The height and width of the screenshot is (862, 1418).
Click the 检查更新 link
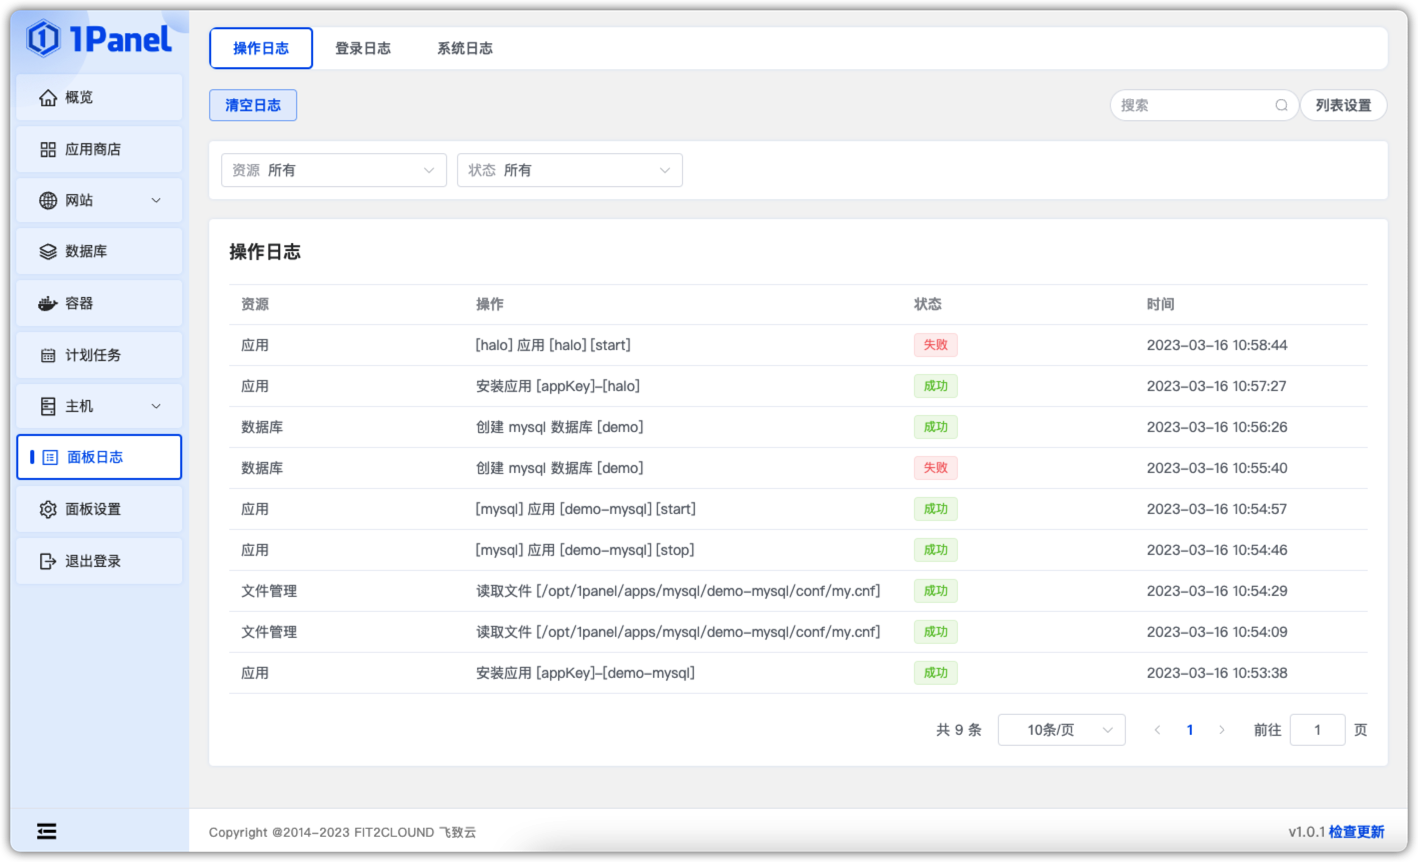pyautogui.click(x=1357, y=832)
